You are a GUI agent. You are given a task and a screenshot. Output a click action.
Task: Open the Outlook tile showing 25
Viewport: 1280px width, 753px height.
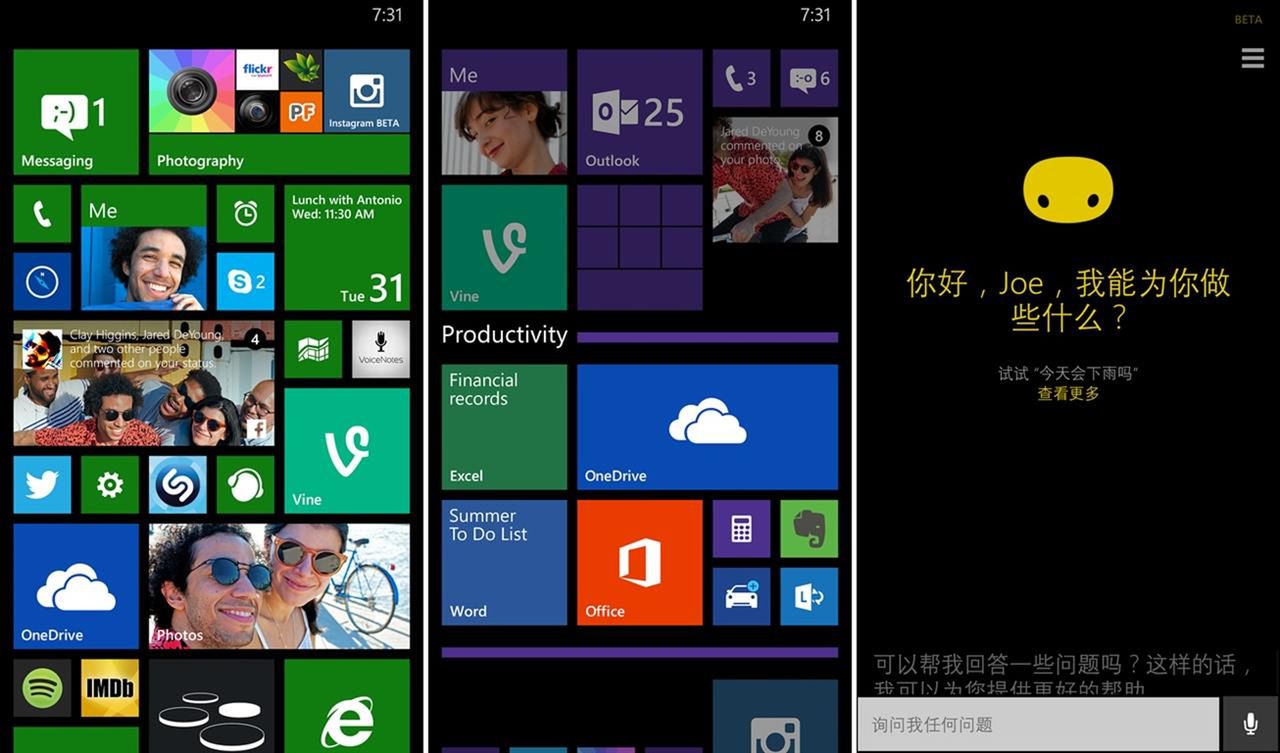640,112
